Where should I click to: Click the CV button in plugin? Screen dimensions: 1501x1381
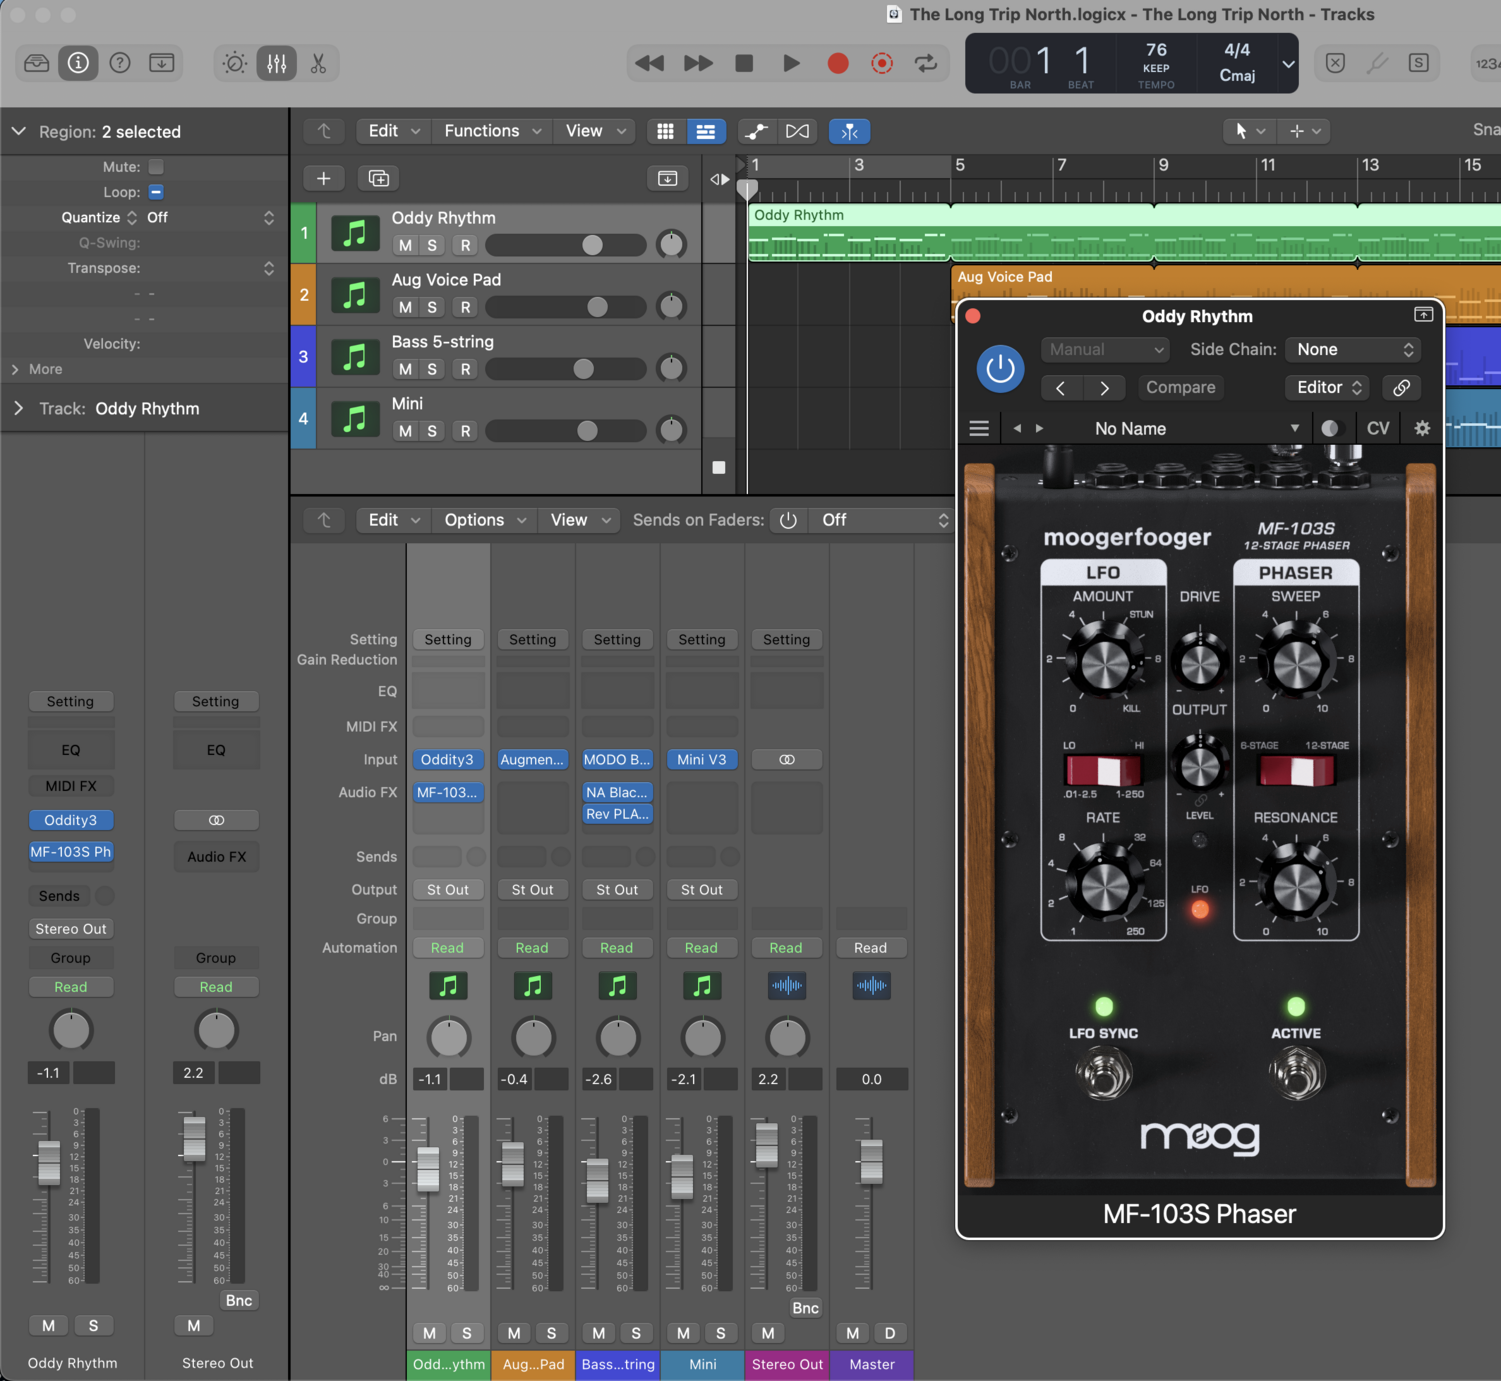point(1378,428)
